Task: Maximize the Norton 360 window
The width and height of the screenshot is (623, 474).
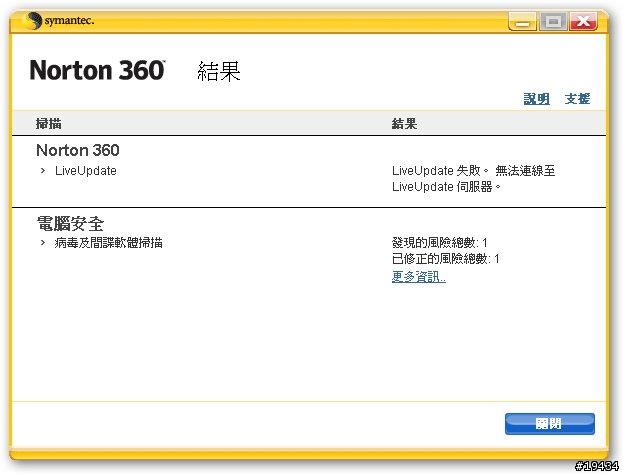Action: (x=553, y=21)
